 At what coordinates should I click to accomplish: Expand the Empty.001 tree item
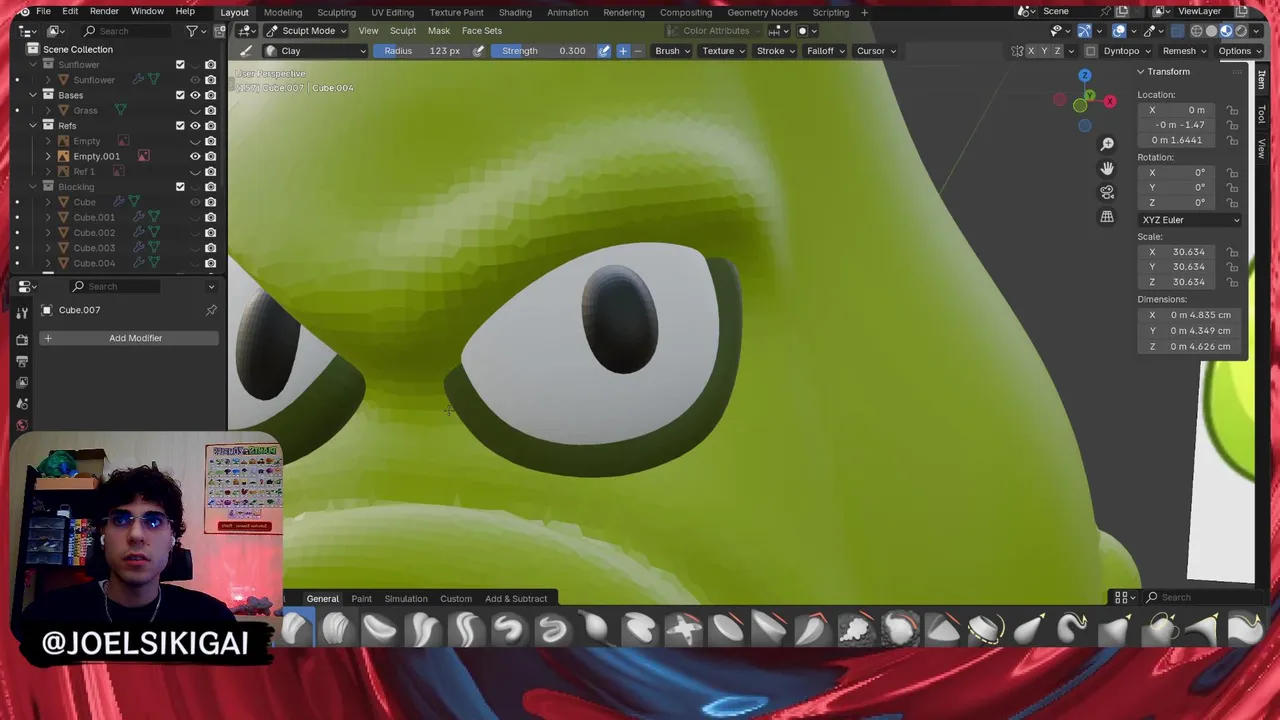[x=48, y=156]
